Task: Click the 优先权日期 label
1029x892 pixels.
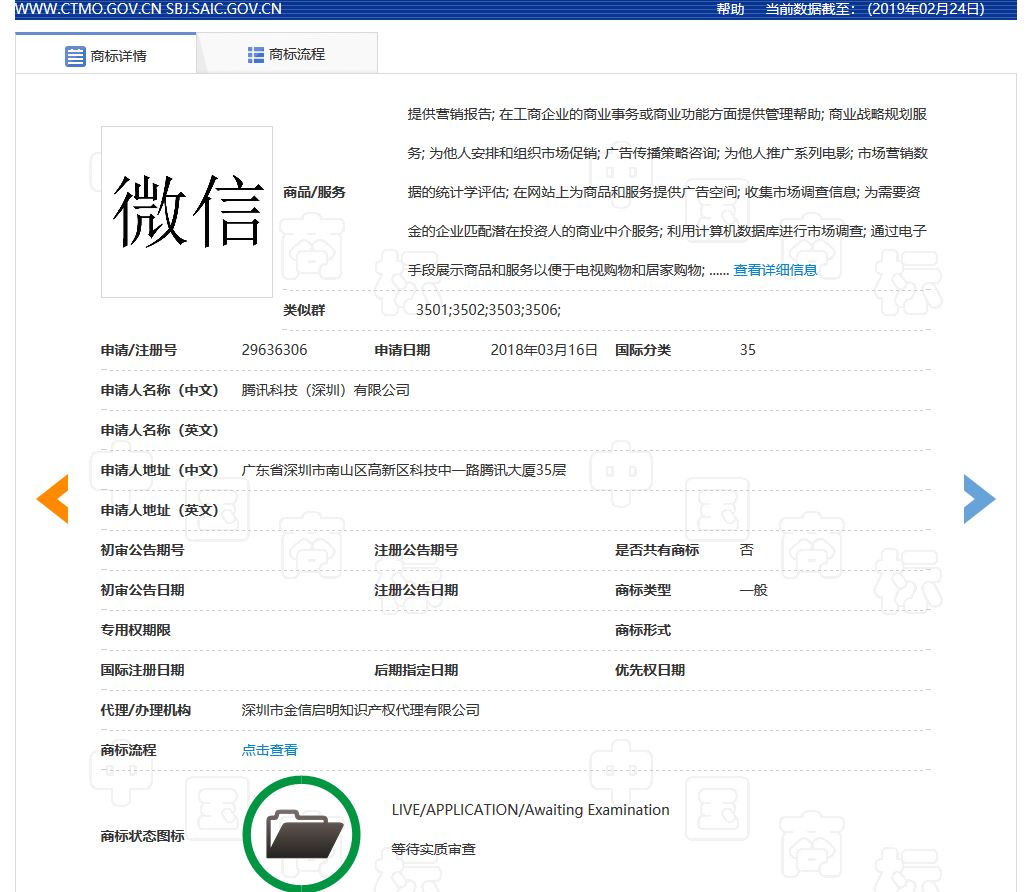Action: (x=650, y=670)
